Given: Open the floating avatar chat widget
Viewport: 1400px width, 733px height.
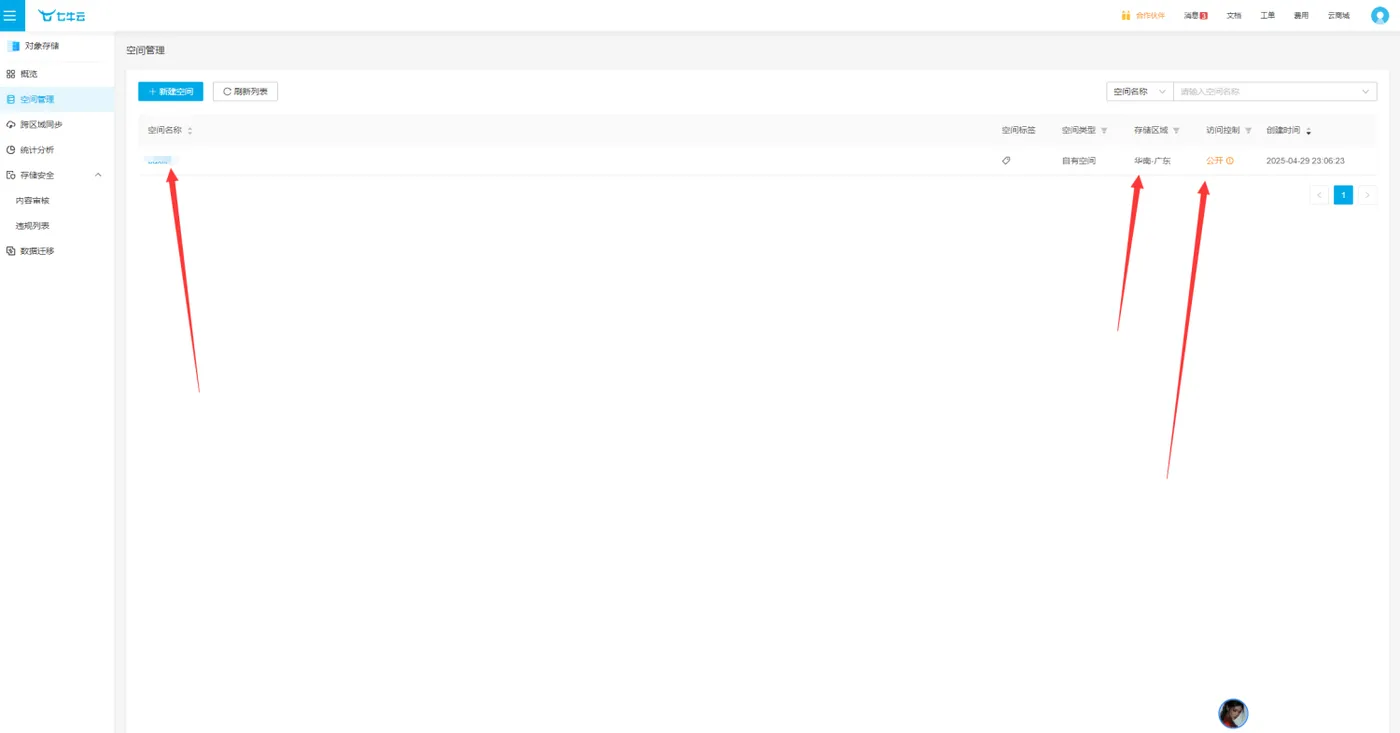Looking at the screenshot, I should (x=1233, y=713).
